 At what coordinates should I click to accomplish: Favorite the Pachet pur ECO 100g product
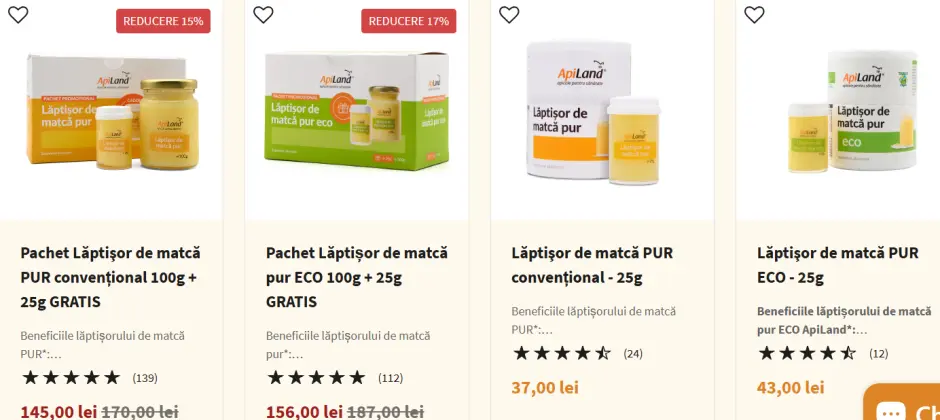[x=263, y=14]
